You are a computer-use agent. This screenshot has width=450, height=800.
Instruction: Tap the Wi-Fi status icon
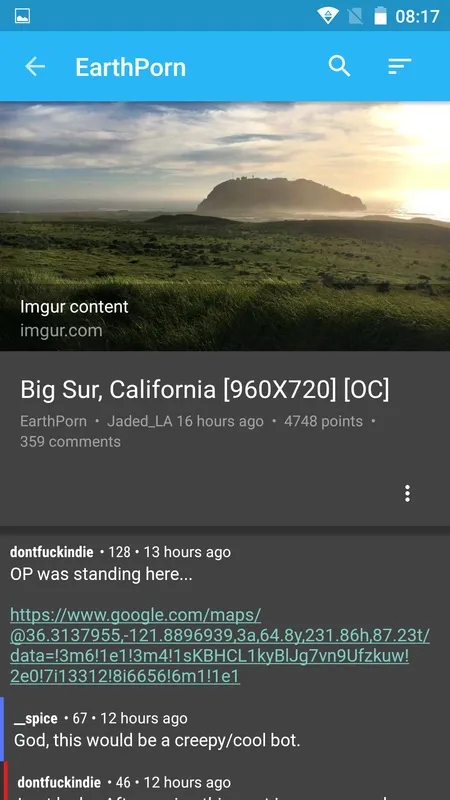pyautogui.click(x=328, y=16)
